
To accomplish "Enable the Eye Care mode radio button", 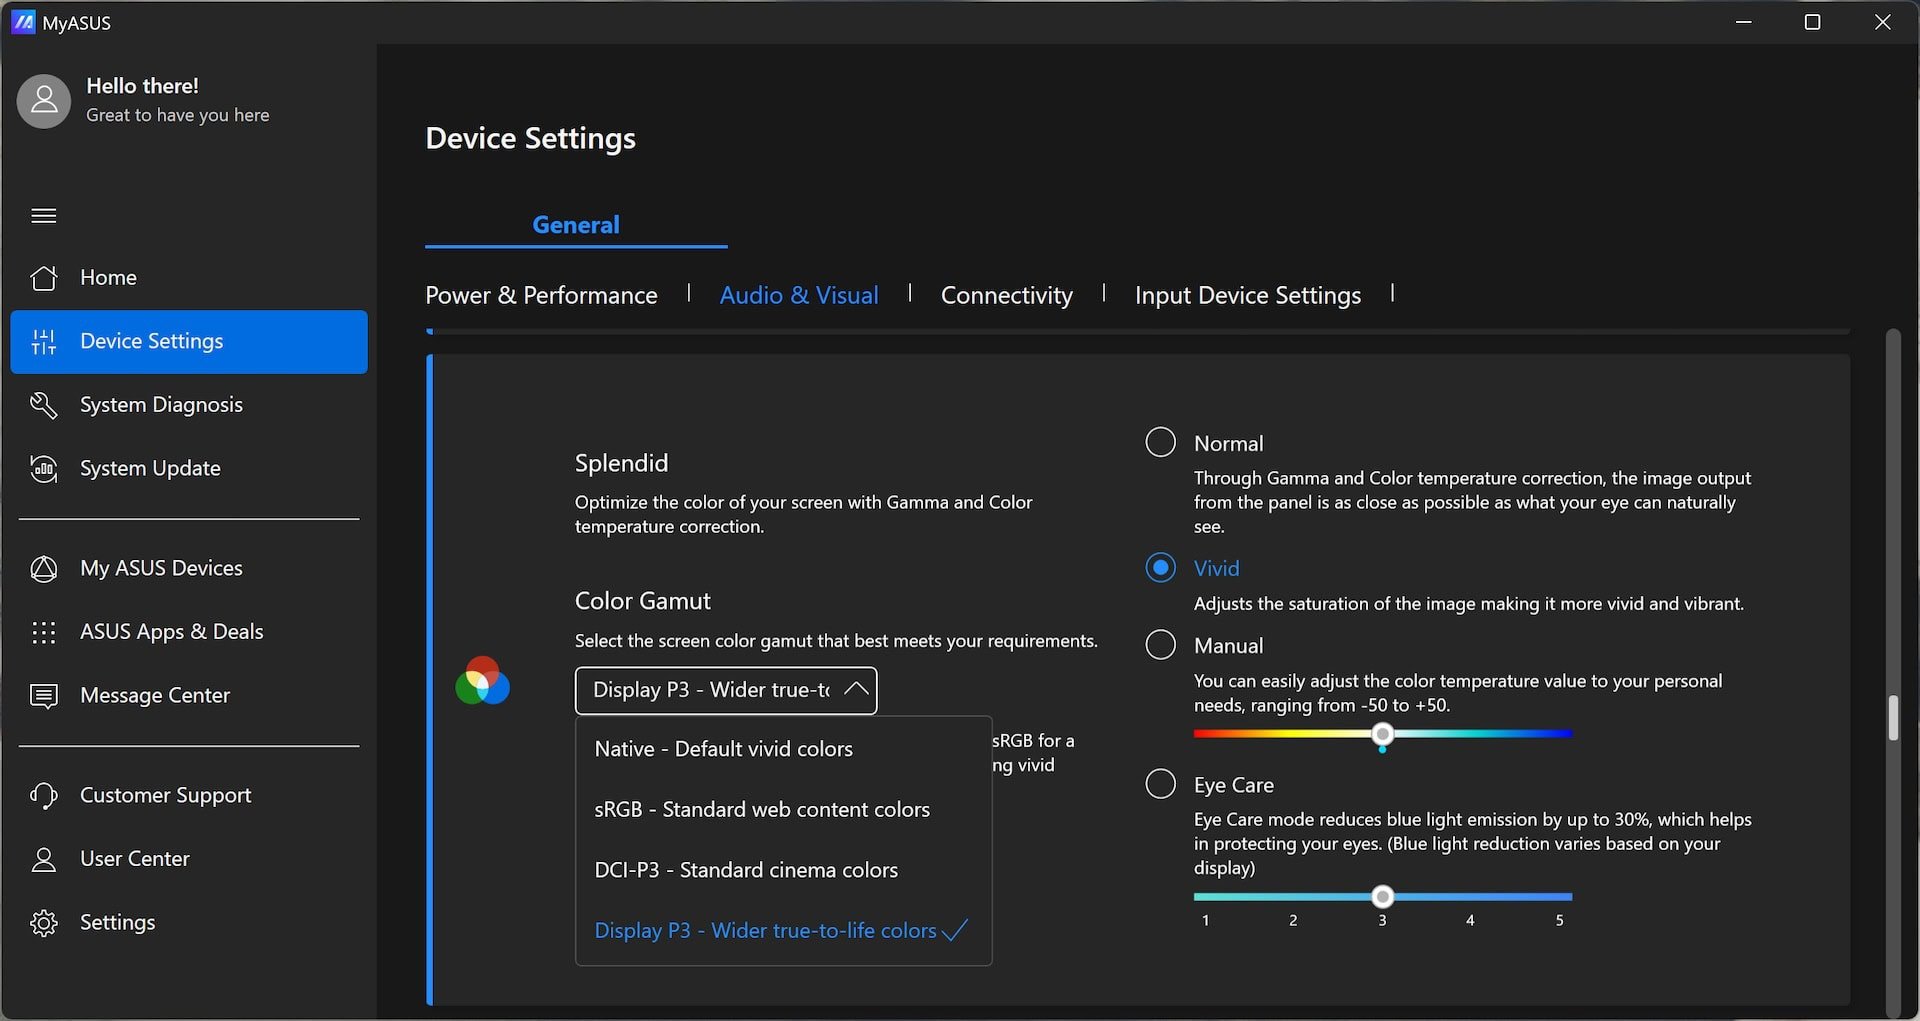I will [1160, 783].
